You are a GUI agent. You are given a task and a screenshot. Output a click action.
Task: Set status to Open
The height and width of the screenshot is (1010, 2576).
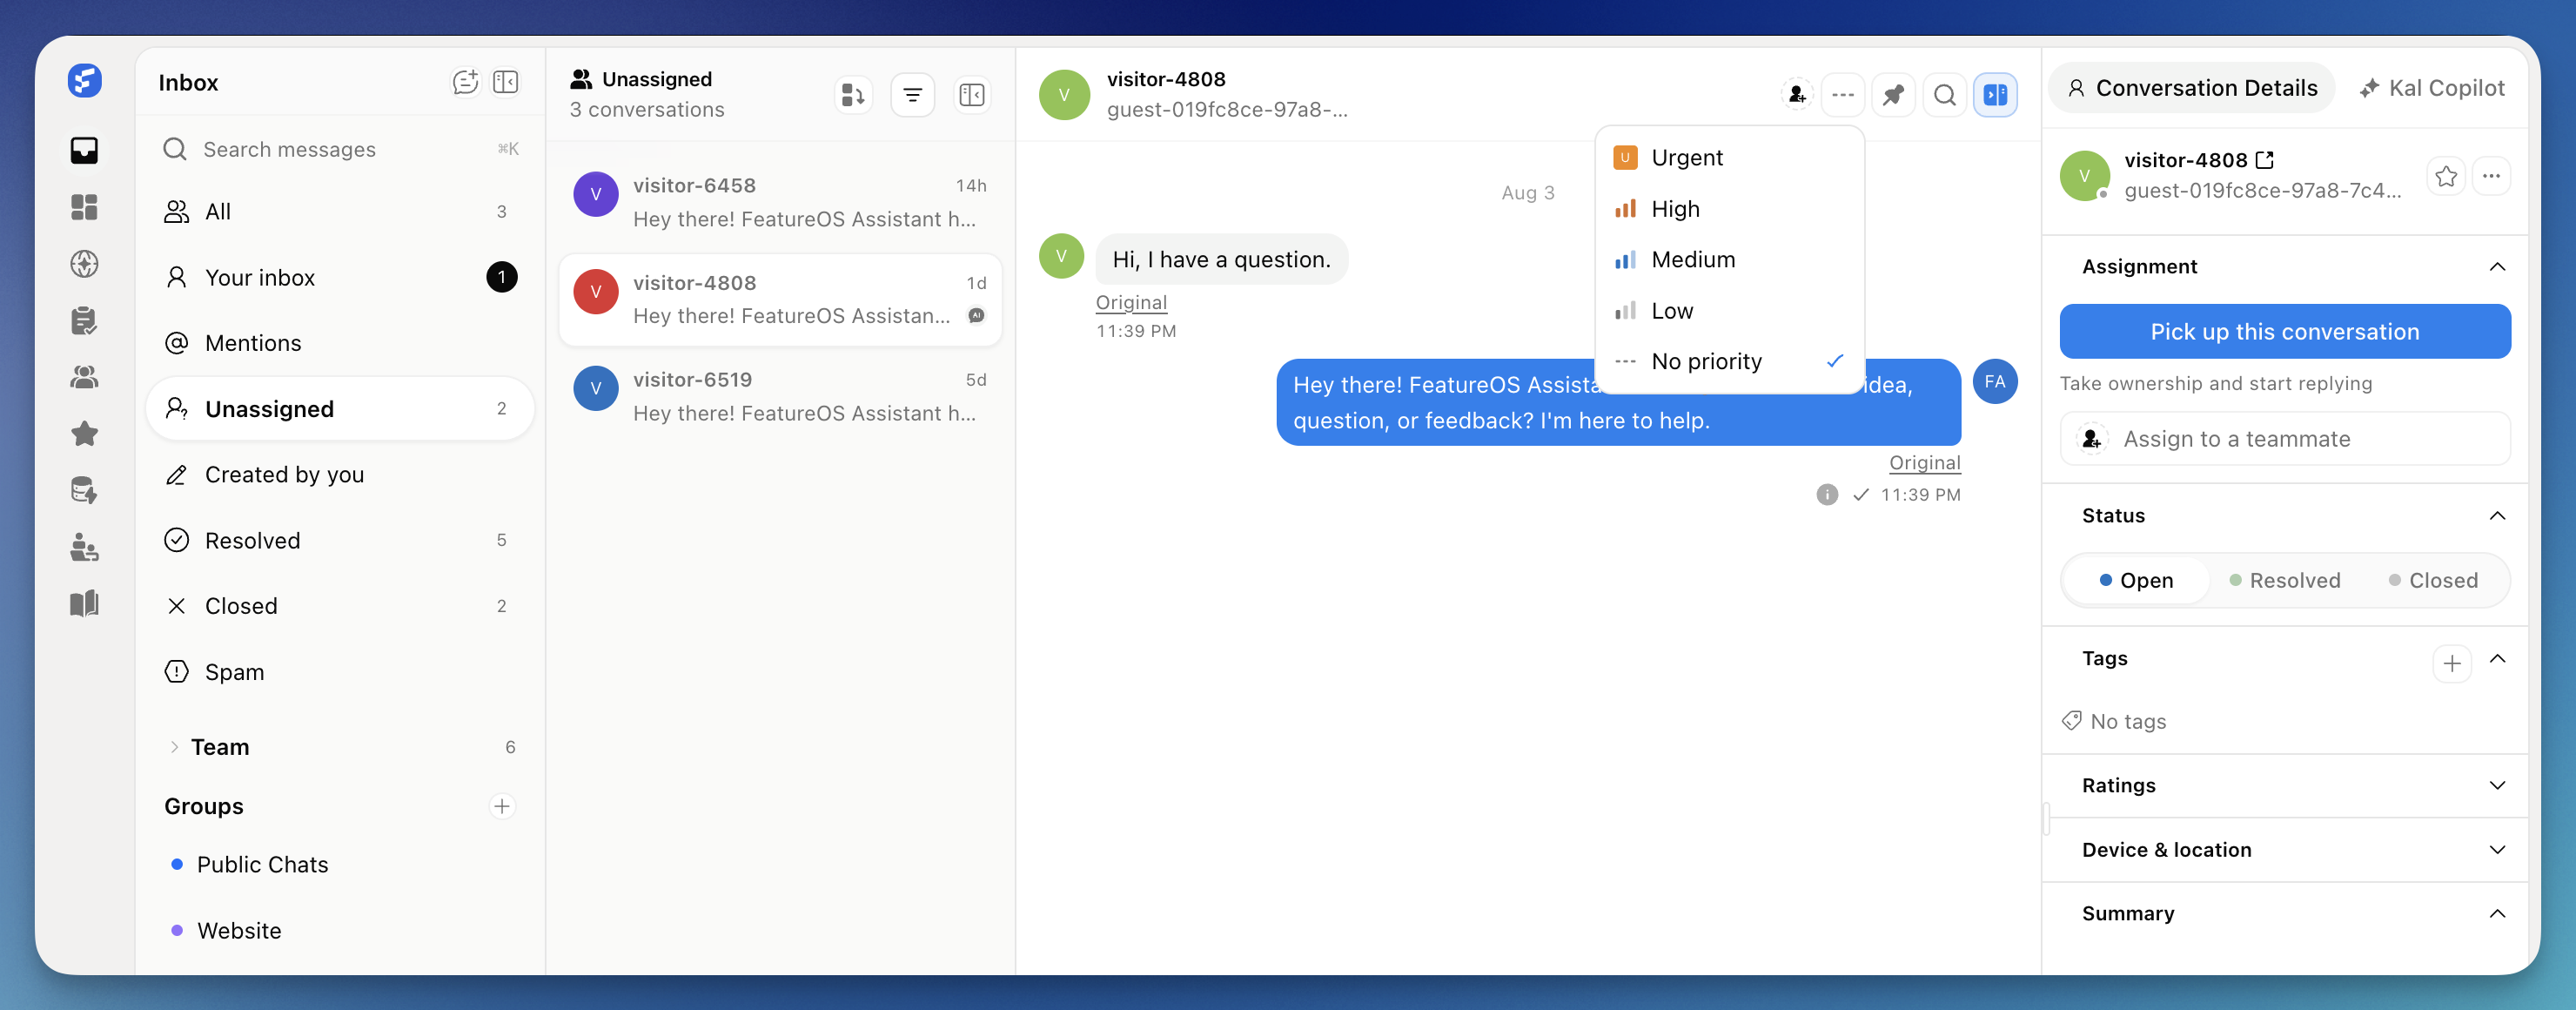click(2136, 580)
